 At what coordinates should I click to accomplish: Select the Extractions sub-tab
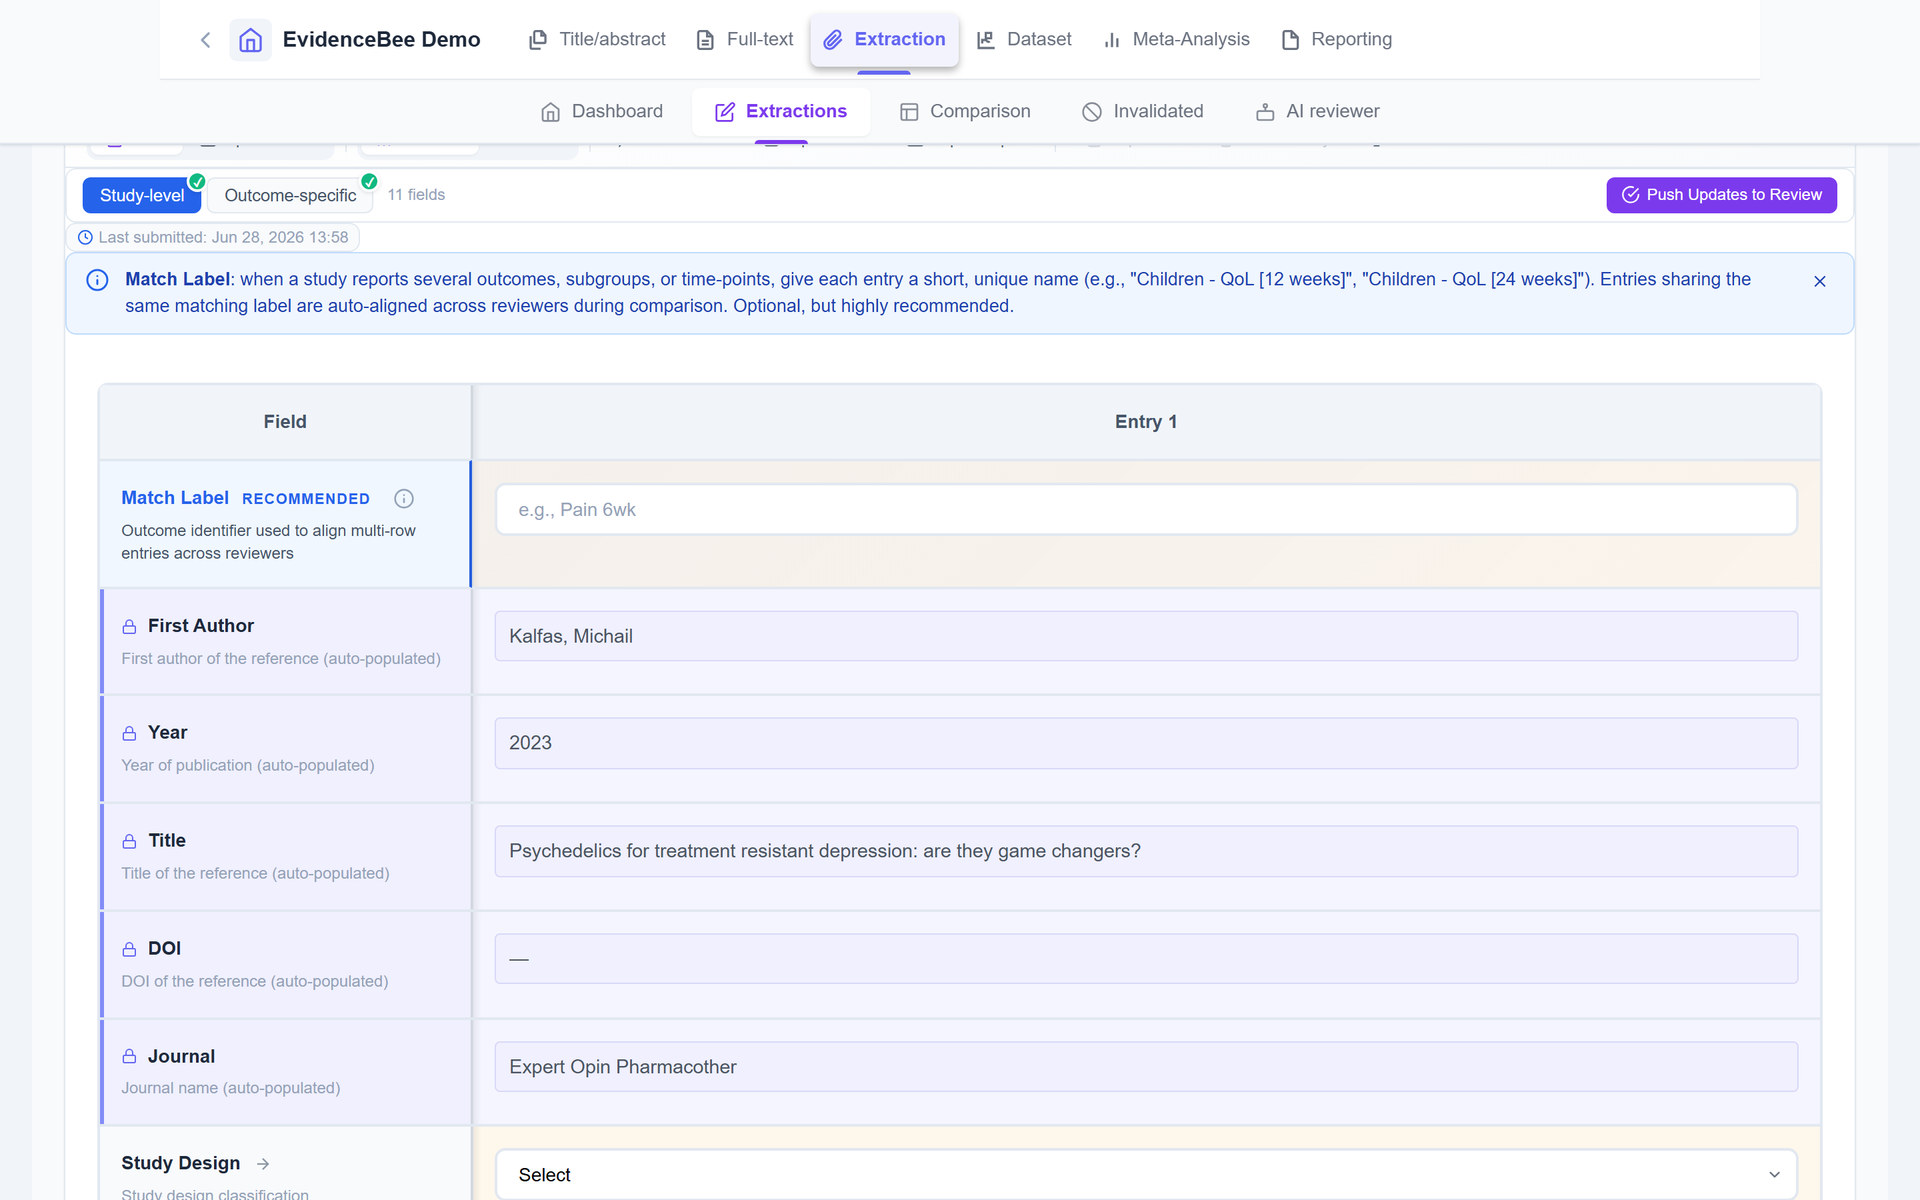[x=781, y=112]
